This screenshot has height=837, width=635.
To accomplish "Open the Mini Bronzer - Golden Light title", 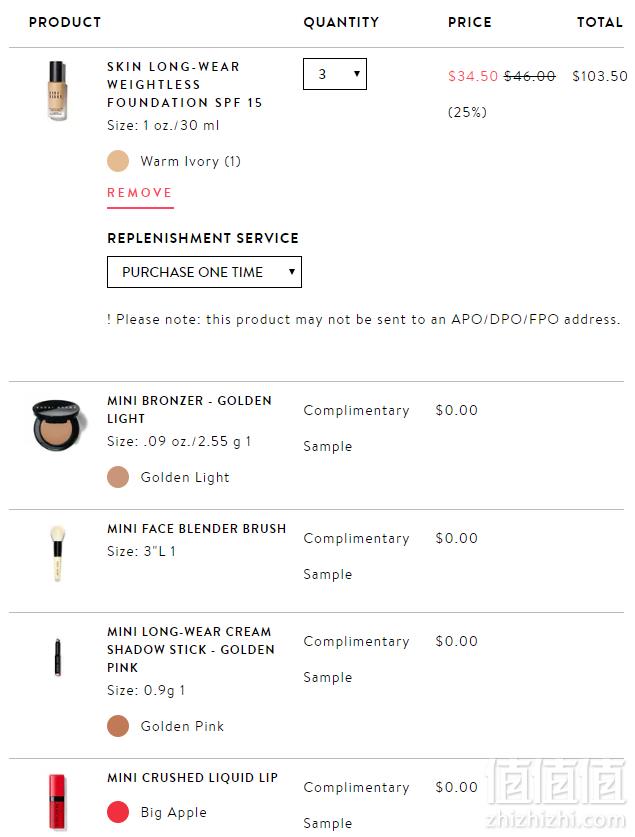I will (189, 409).
